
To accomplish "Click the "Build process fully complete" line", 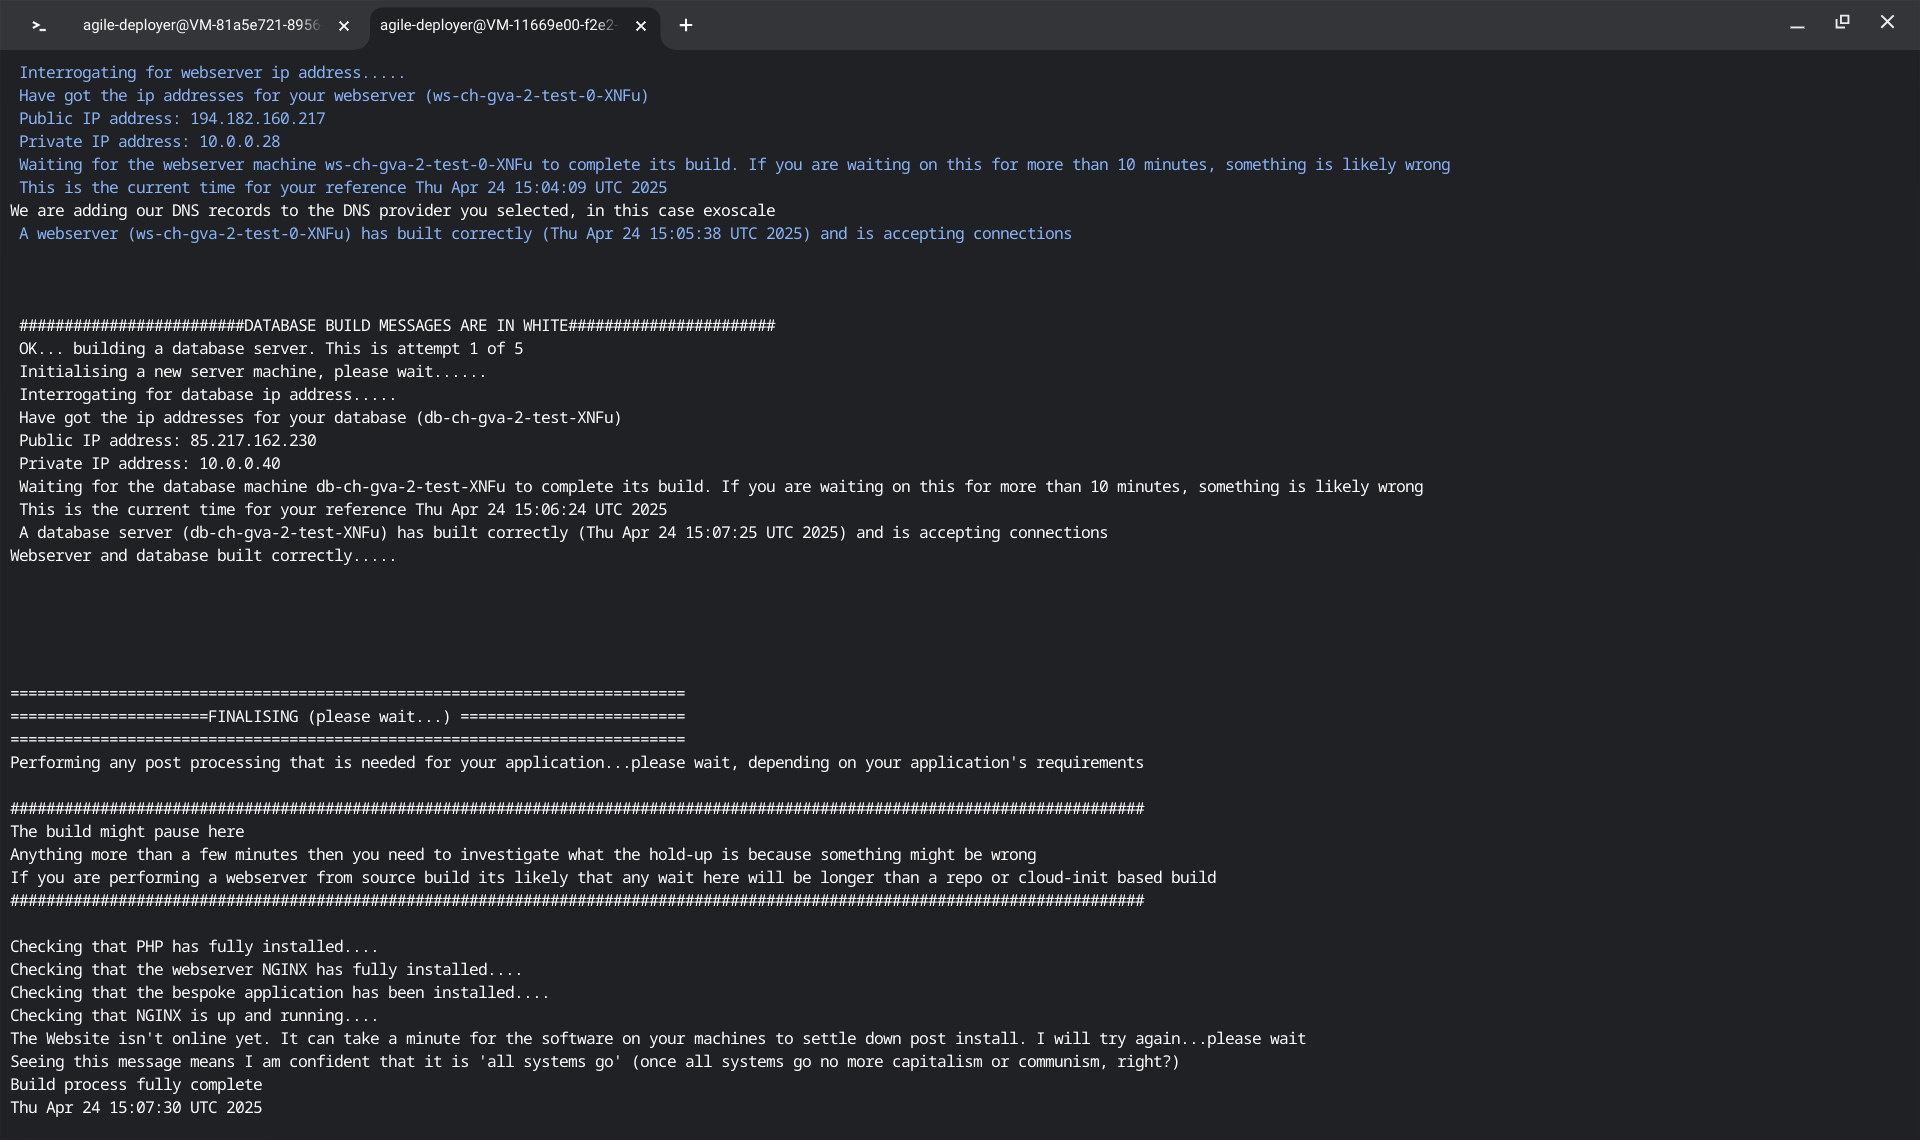I will [x=136, y=1084].
